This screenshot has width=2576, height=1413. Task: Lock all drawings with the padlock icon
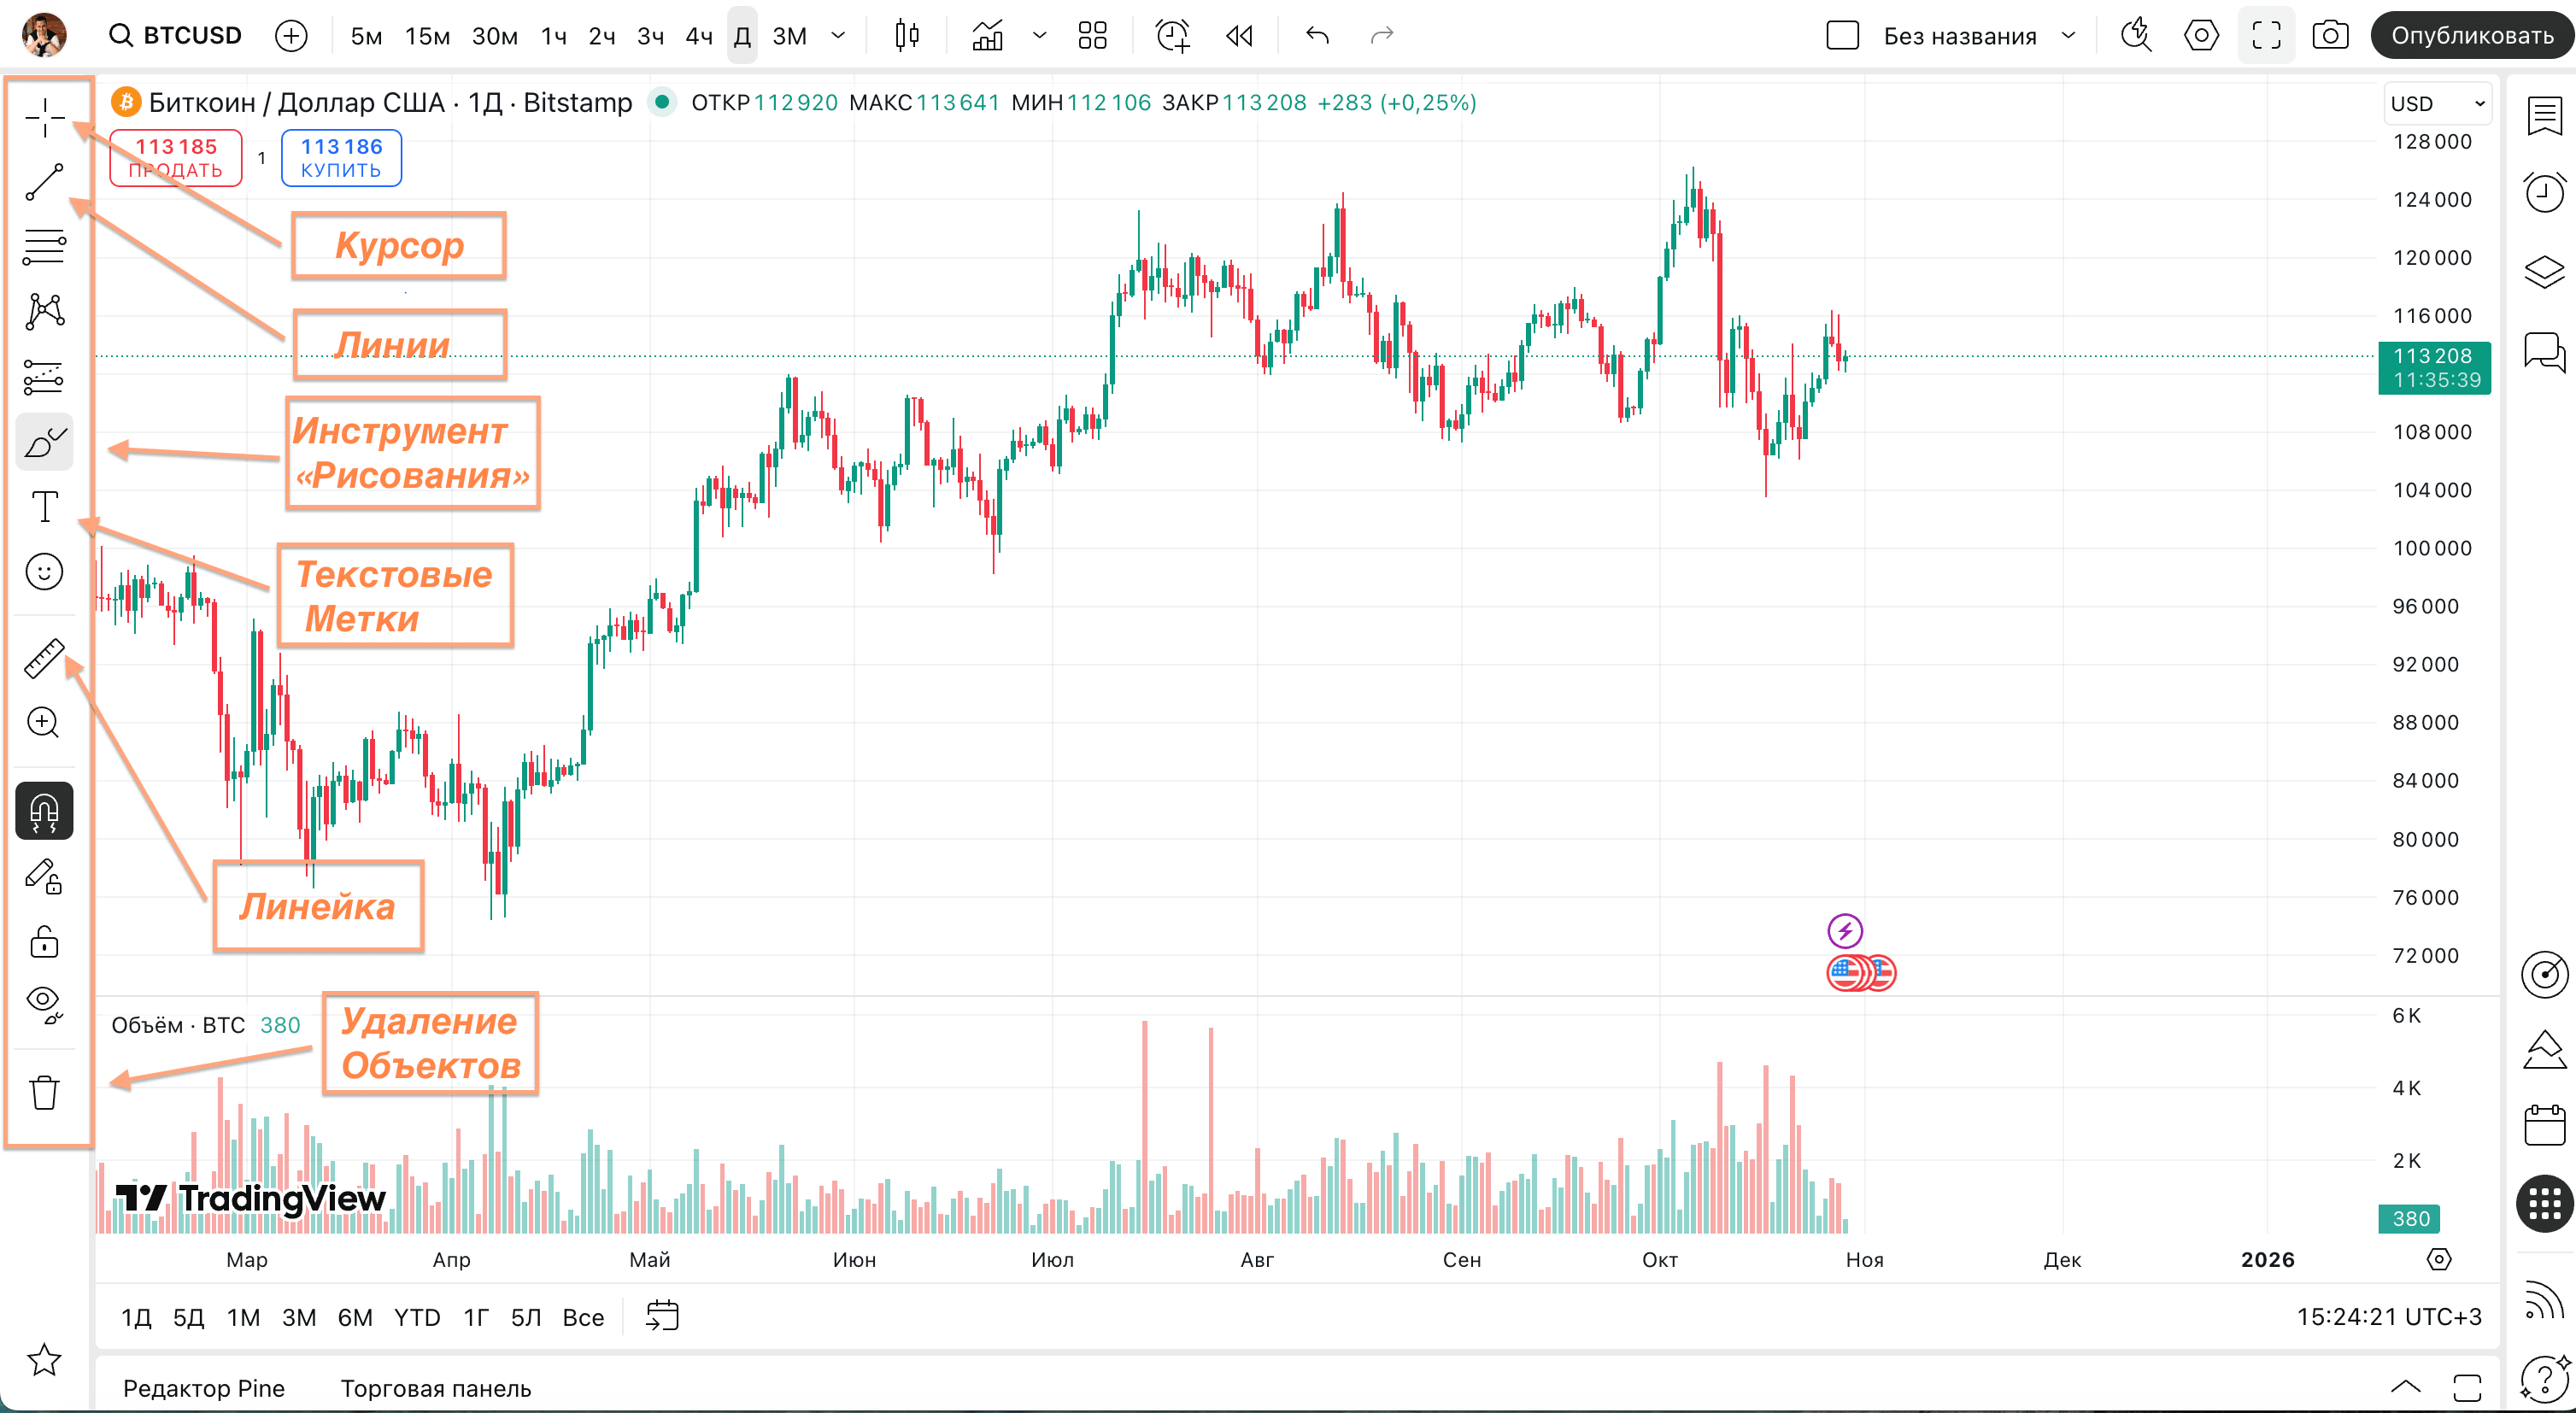44,941
